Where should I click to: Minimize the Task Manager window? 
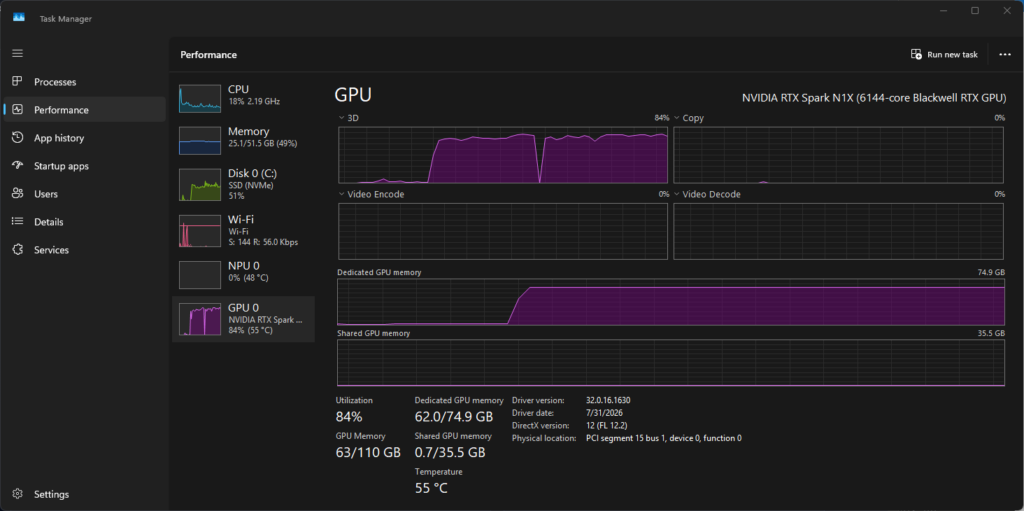click(x=944, y=10)
